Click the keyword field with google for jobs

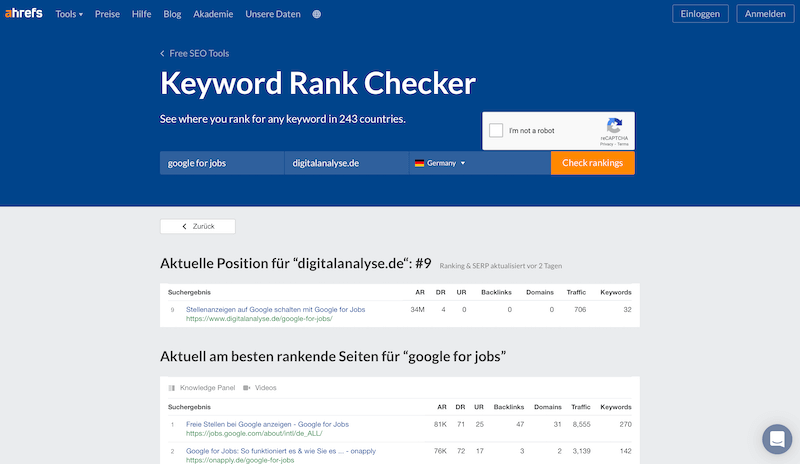click(x=222, y=163)
